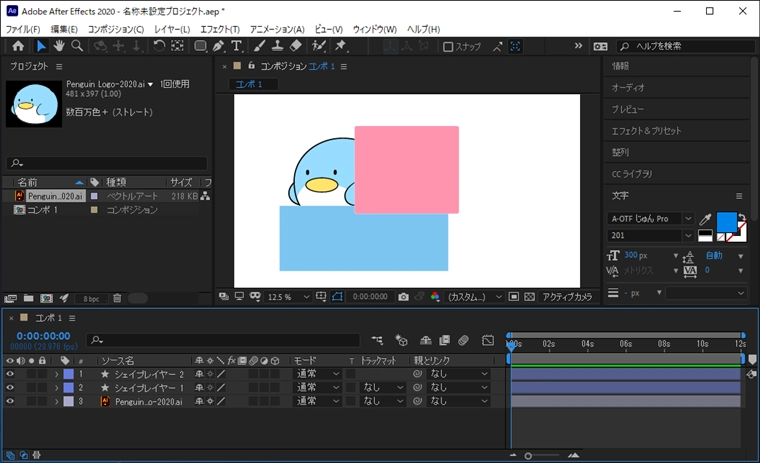This screenshot has height=463, width=760.
Task: Open the resolution (カスタム) dropdown
Action: click(x=475, y=297)
